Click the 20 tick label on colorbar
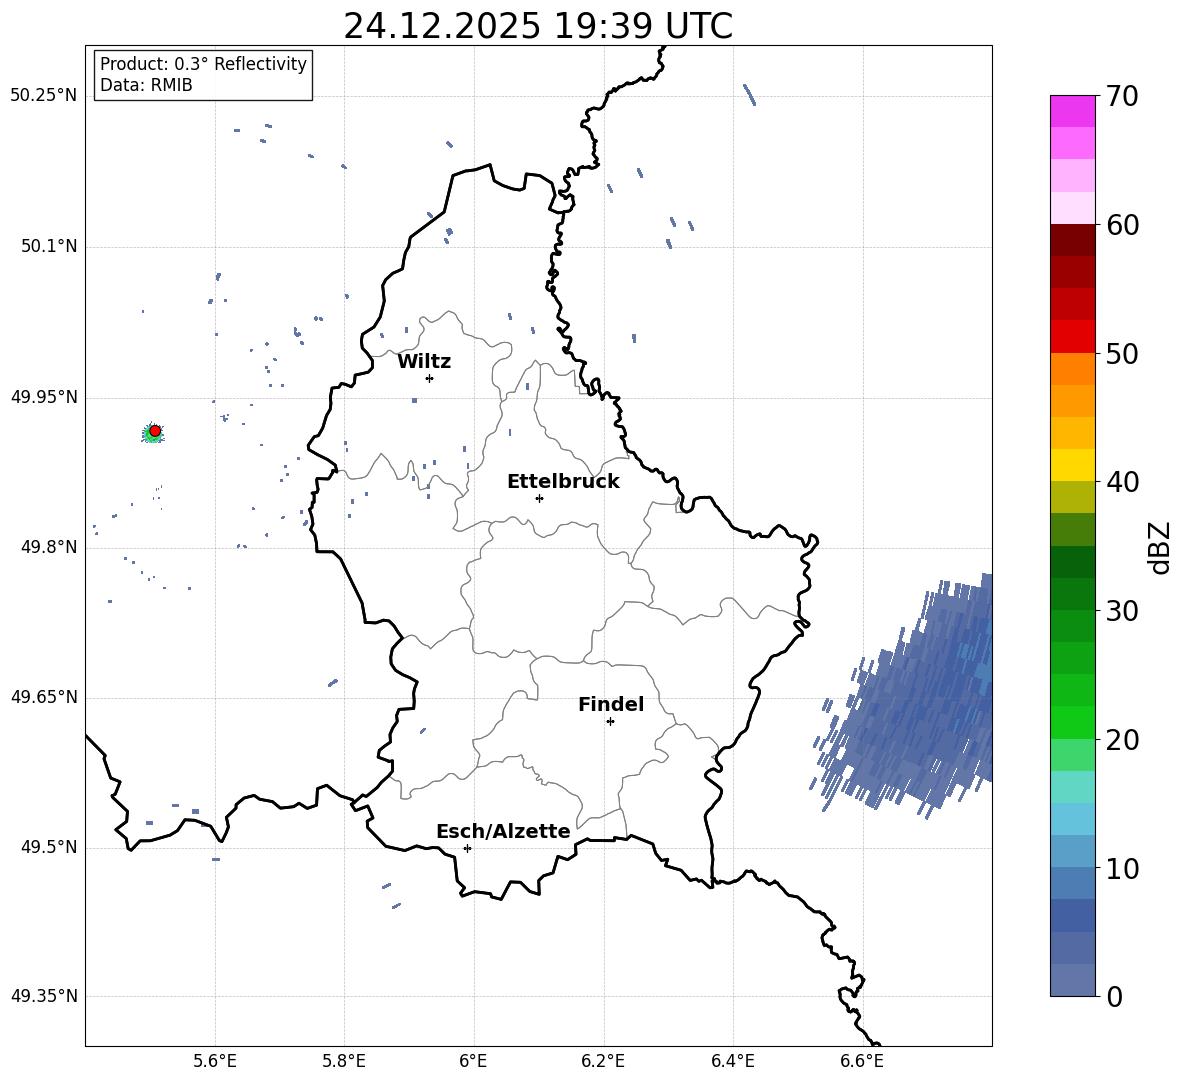The height and width of the screenshot is (1081, 1184). click(x=1122, y=740)
